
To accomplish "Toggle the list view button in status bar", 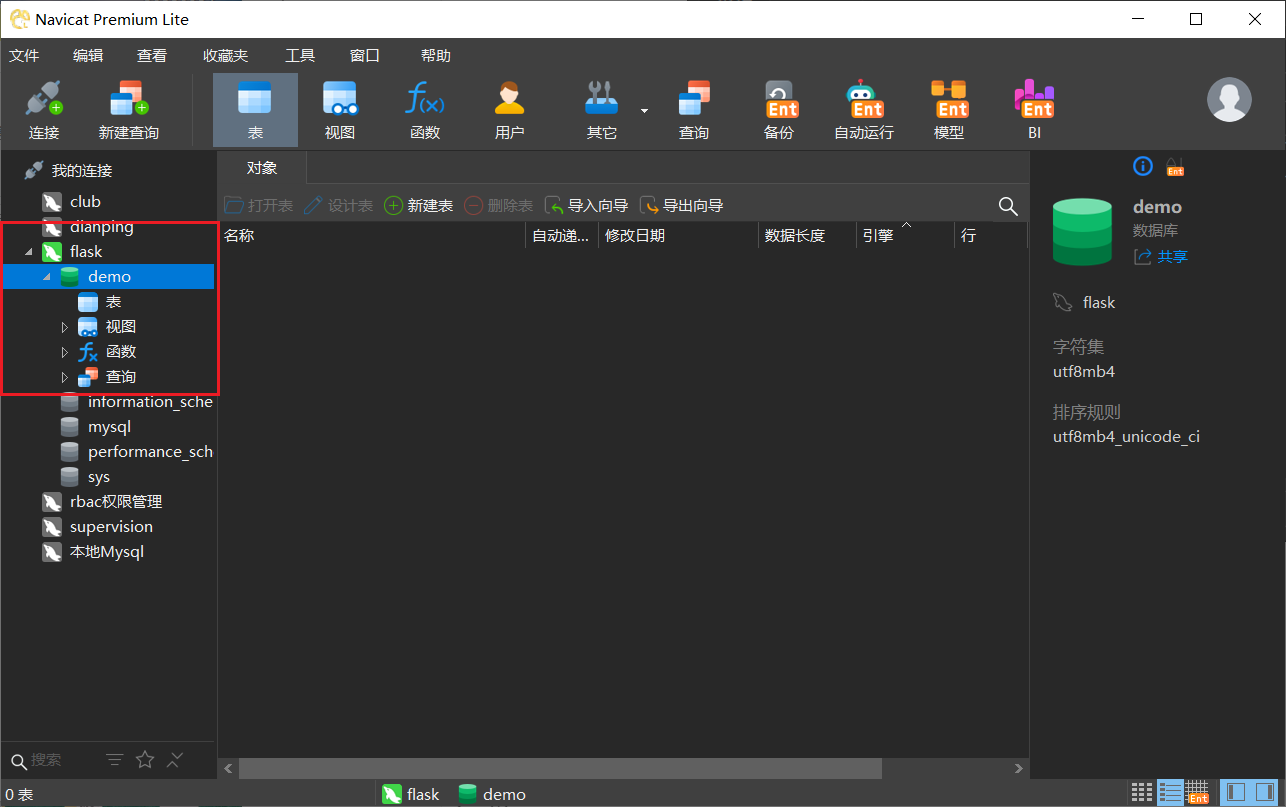I will pos(1170,792).
